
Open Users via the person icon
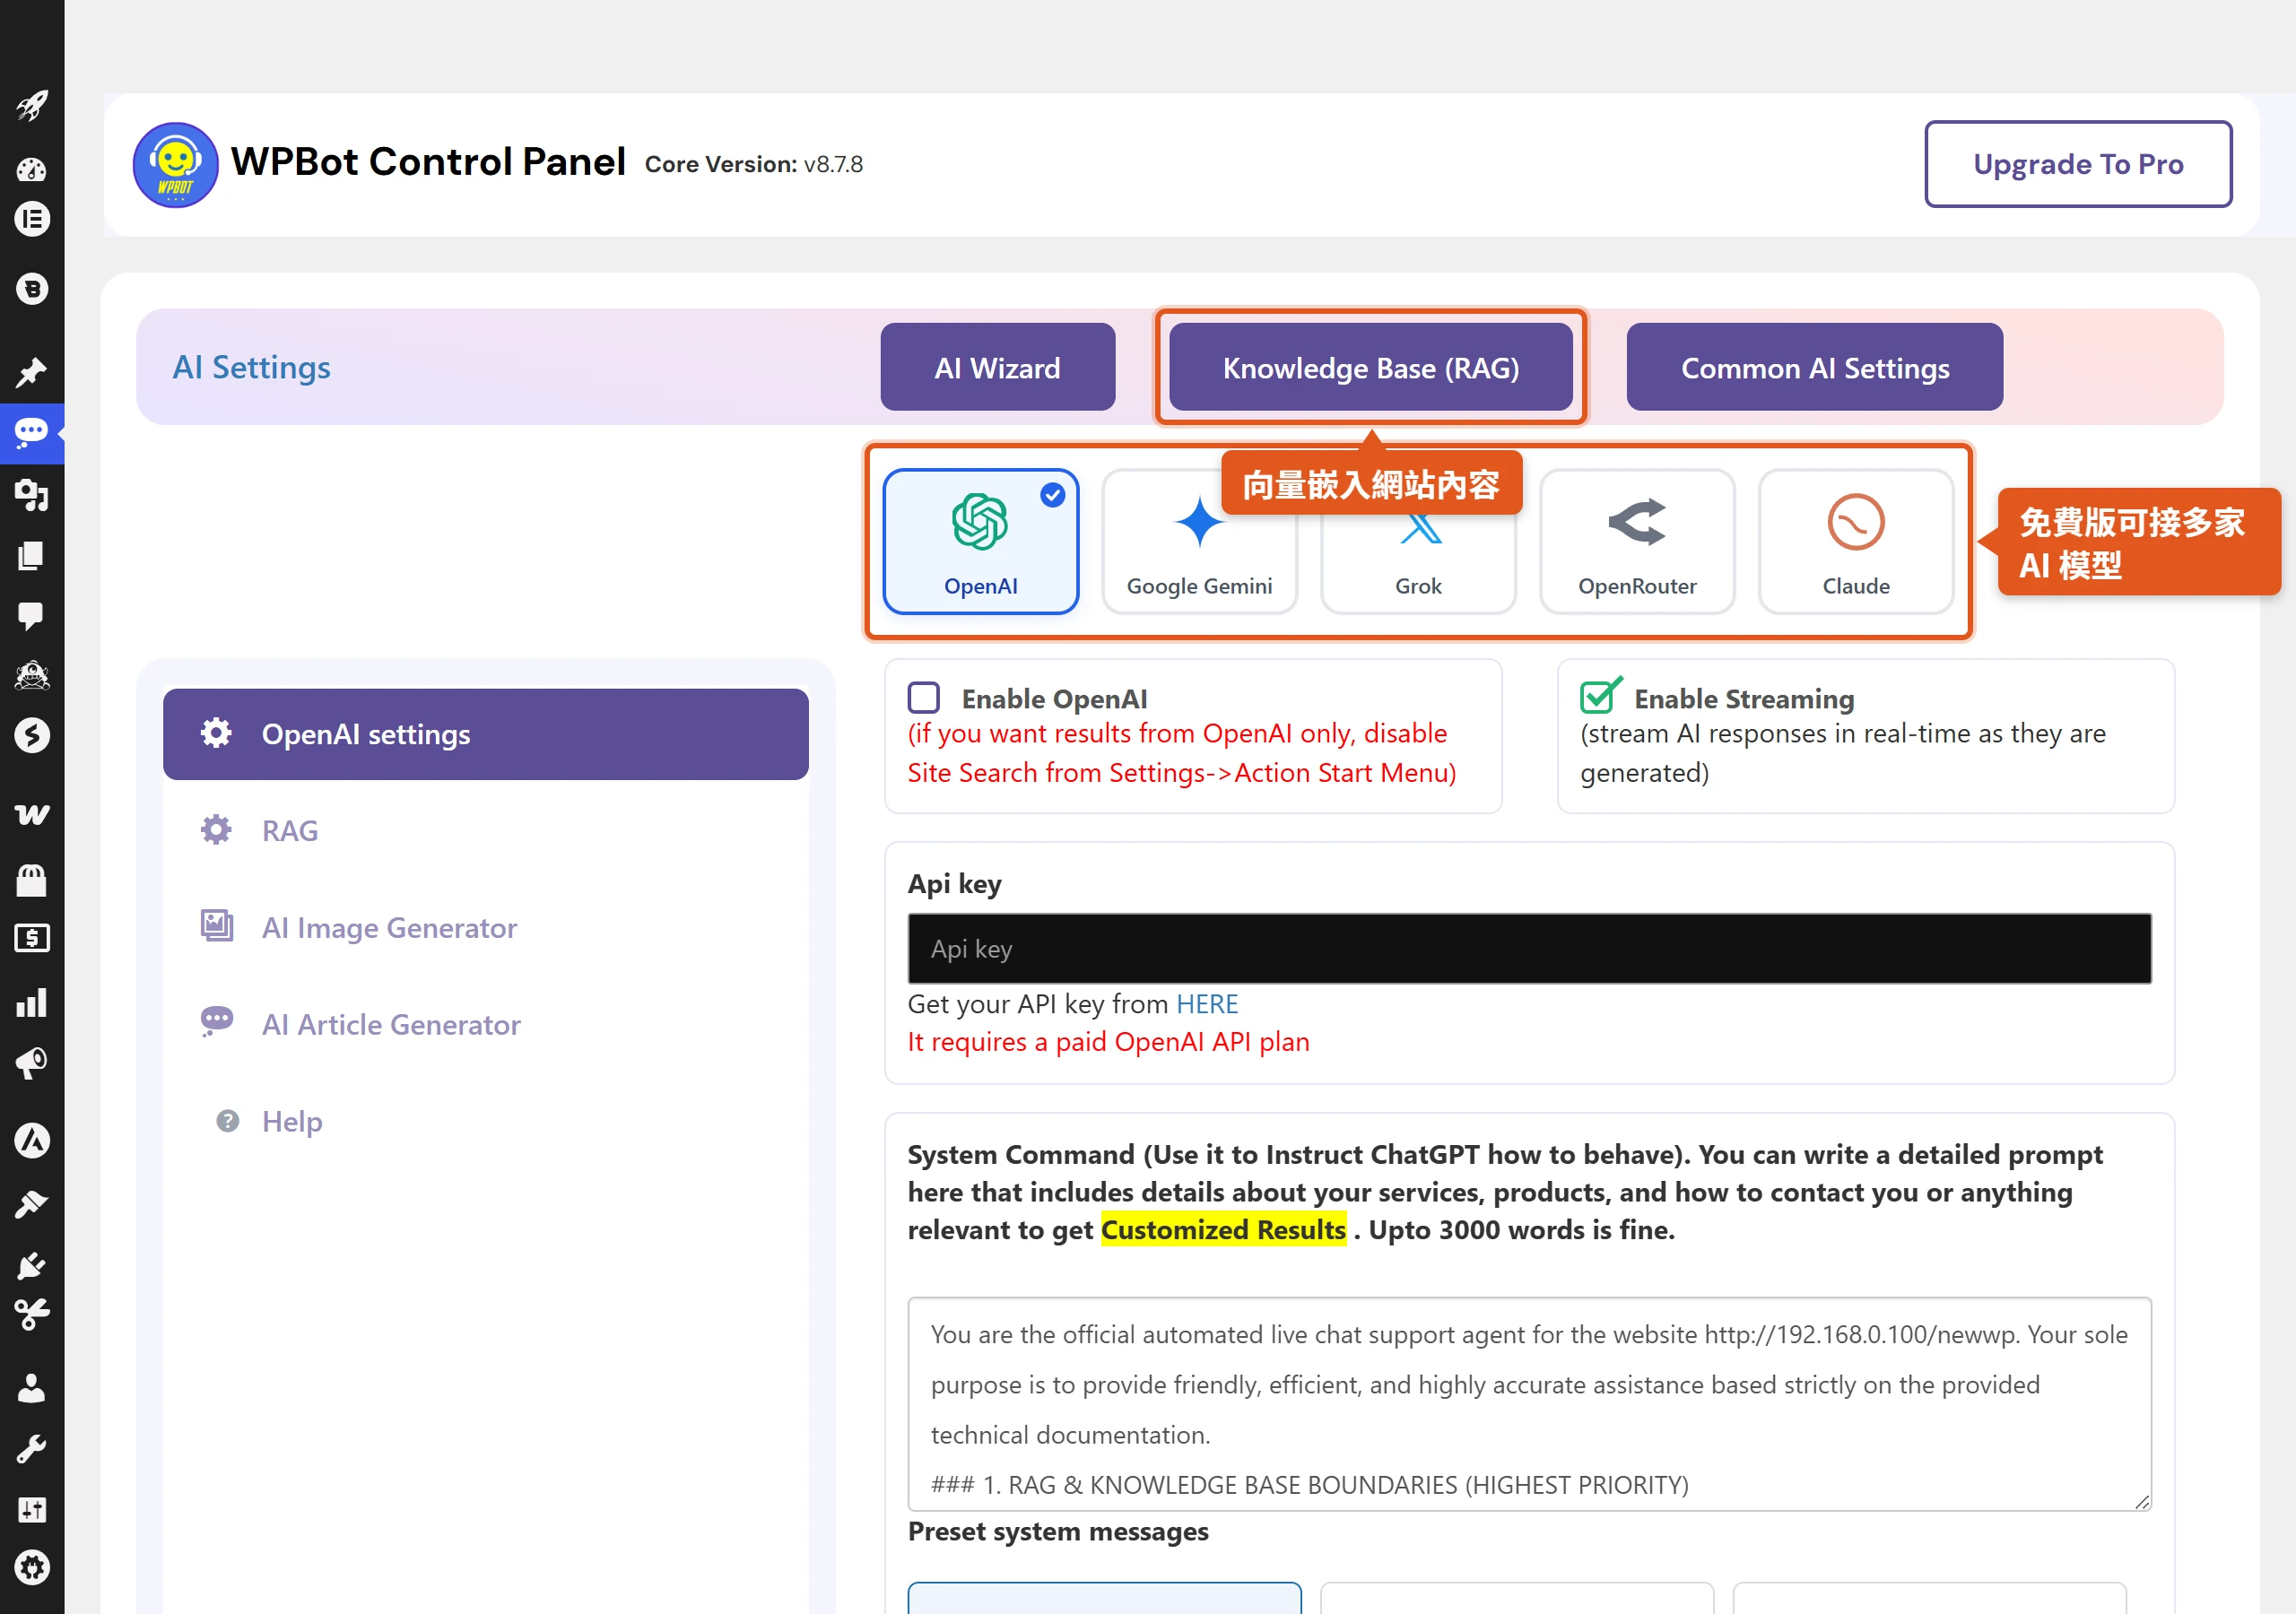32,1387
